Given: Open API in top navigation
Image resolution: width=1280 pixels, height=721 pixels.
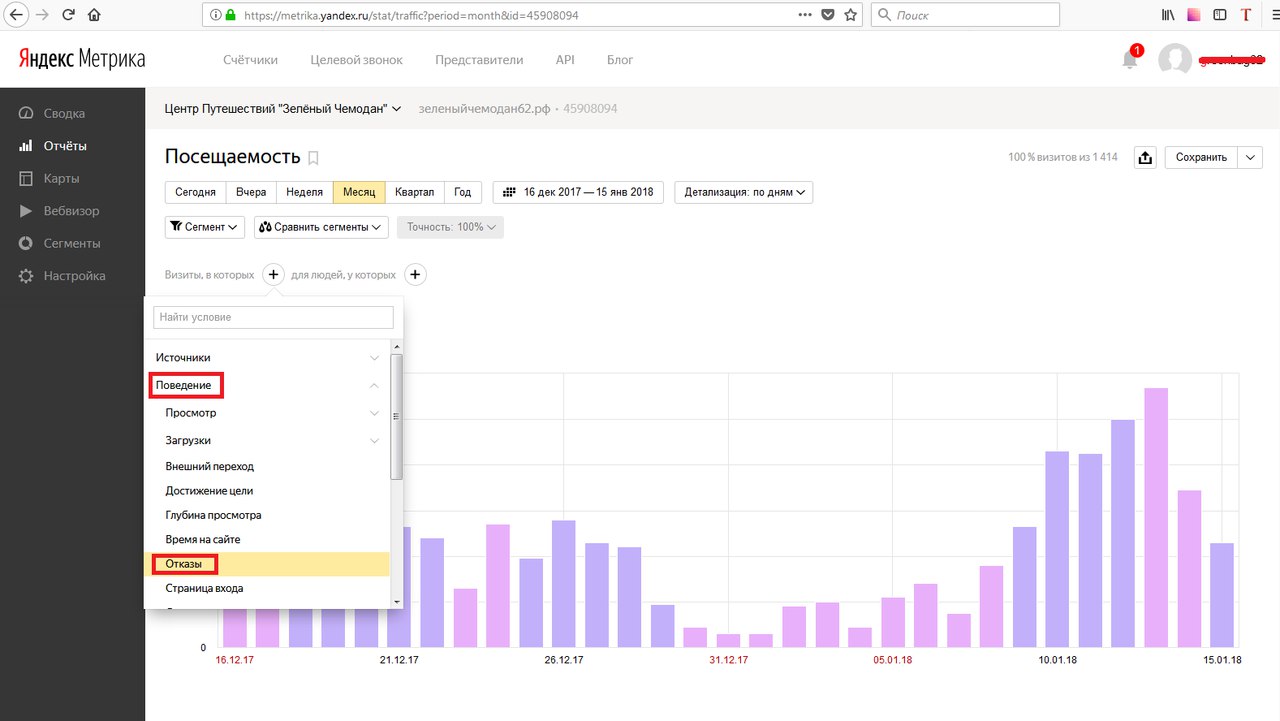Looking at the screenshot, I should pos(565,60).
